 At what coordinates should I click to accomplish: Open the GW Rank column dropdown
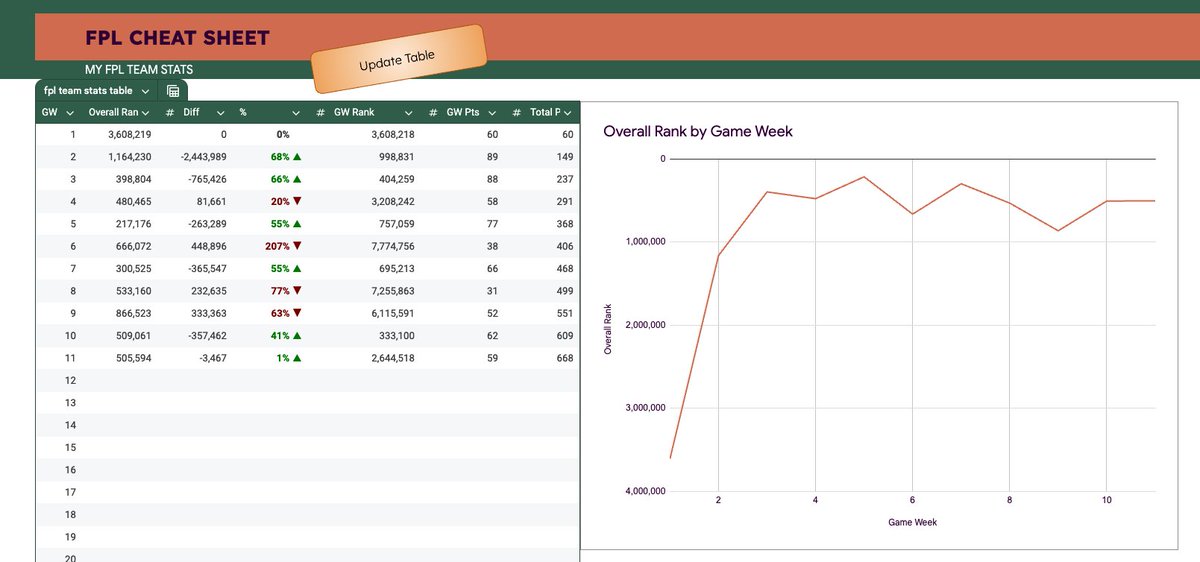click(x=409, y=112)
